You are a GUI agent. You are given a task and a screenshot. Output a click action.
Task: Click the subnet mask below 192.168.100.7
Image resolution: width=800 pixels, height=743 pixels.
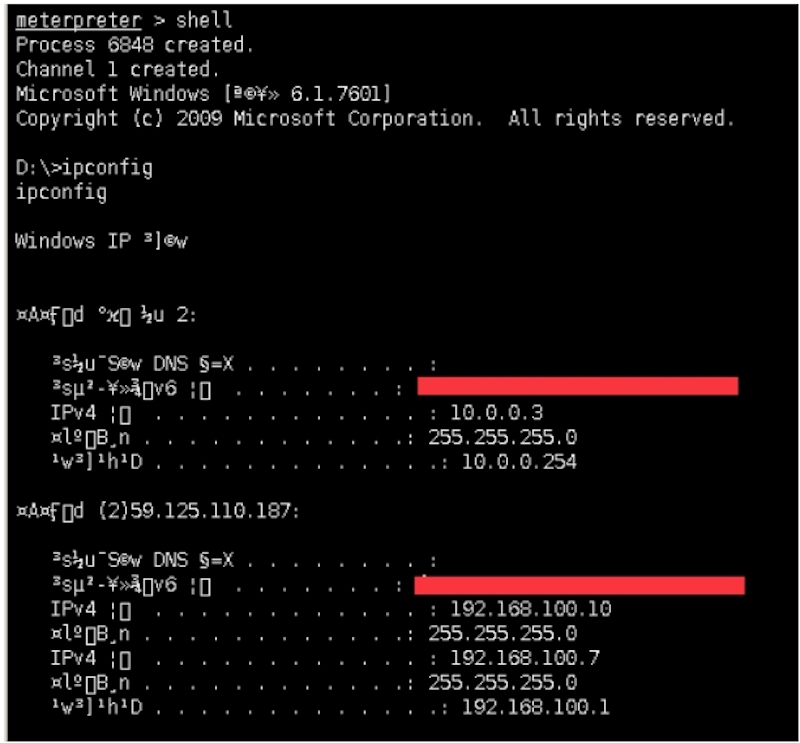[502, 684]
